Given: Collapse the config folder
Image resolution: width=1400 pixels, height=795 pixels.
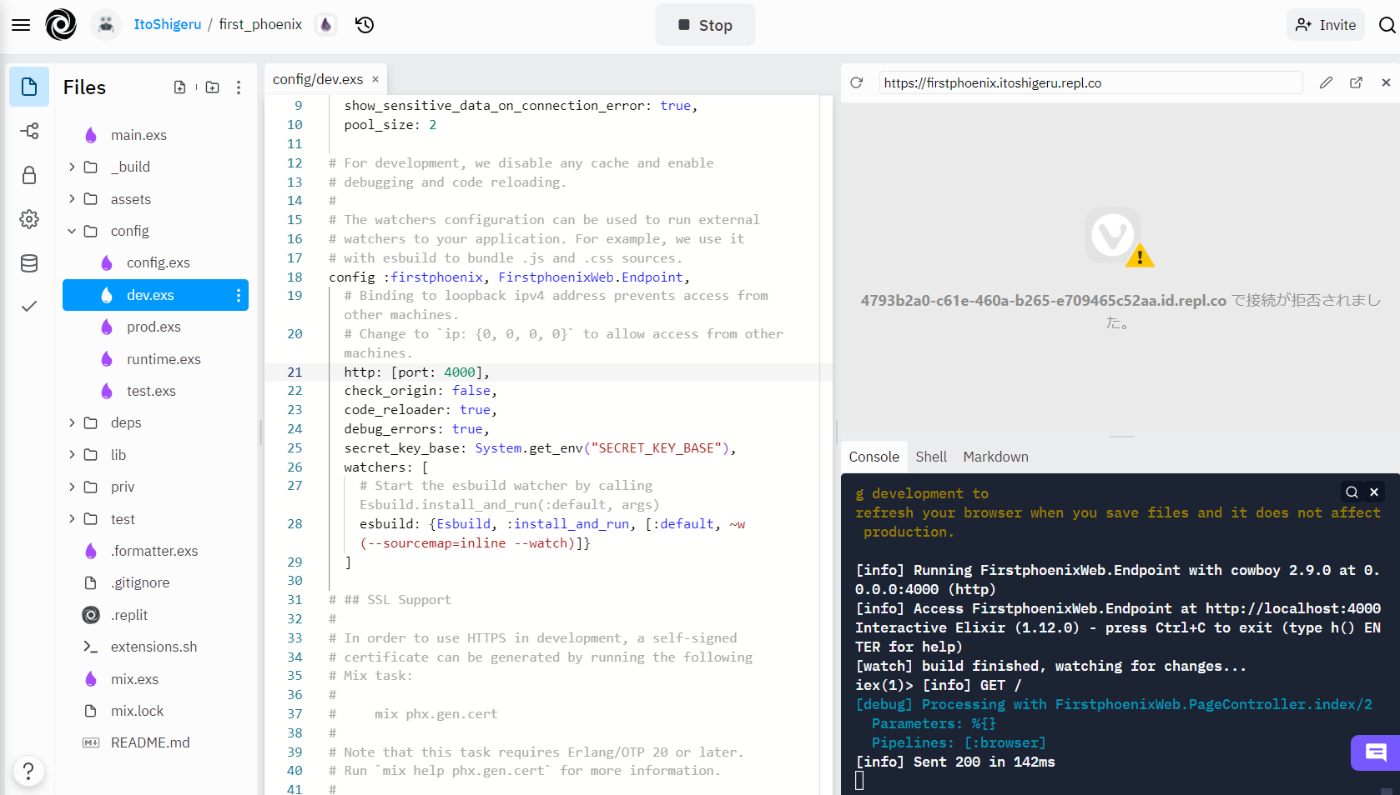Looking at the screenshot, I should [x=71, y=230].
